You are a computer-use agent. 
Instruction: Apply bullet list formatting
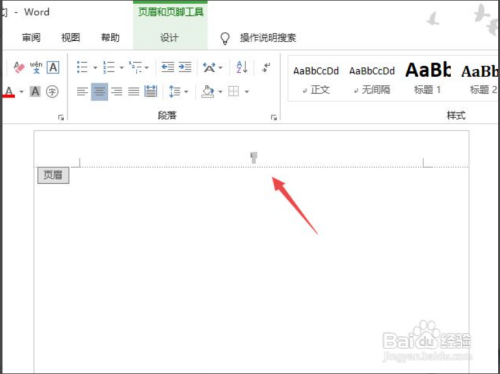pyautogui.click(x=82, y=67)
